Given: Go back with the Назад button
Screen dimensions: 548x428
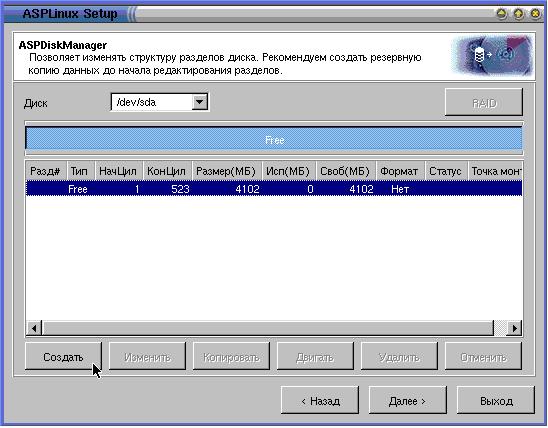Looking at the screenshot, I should [x=320, y=400].
